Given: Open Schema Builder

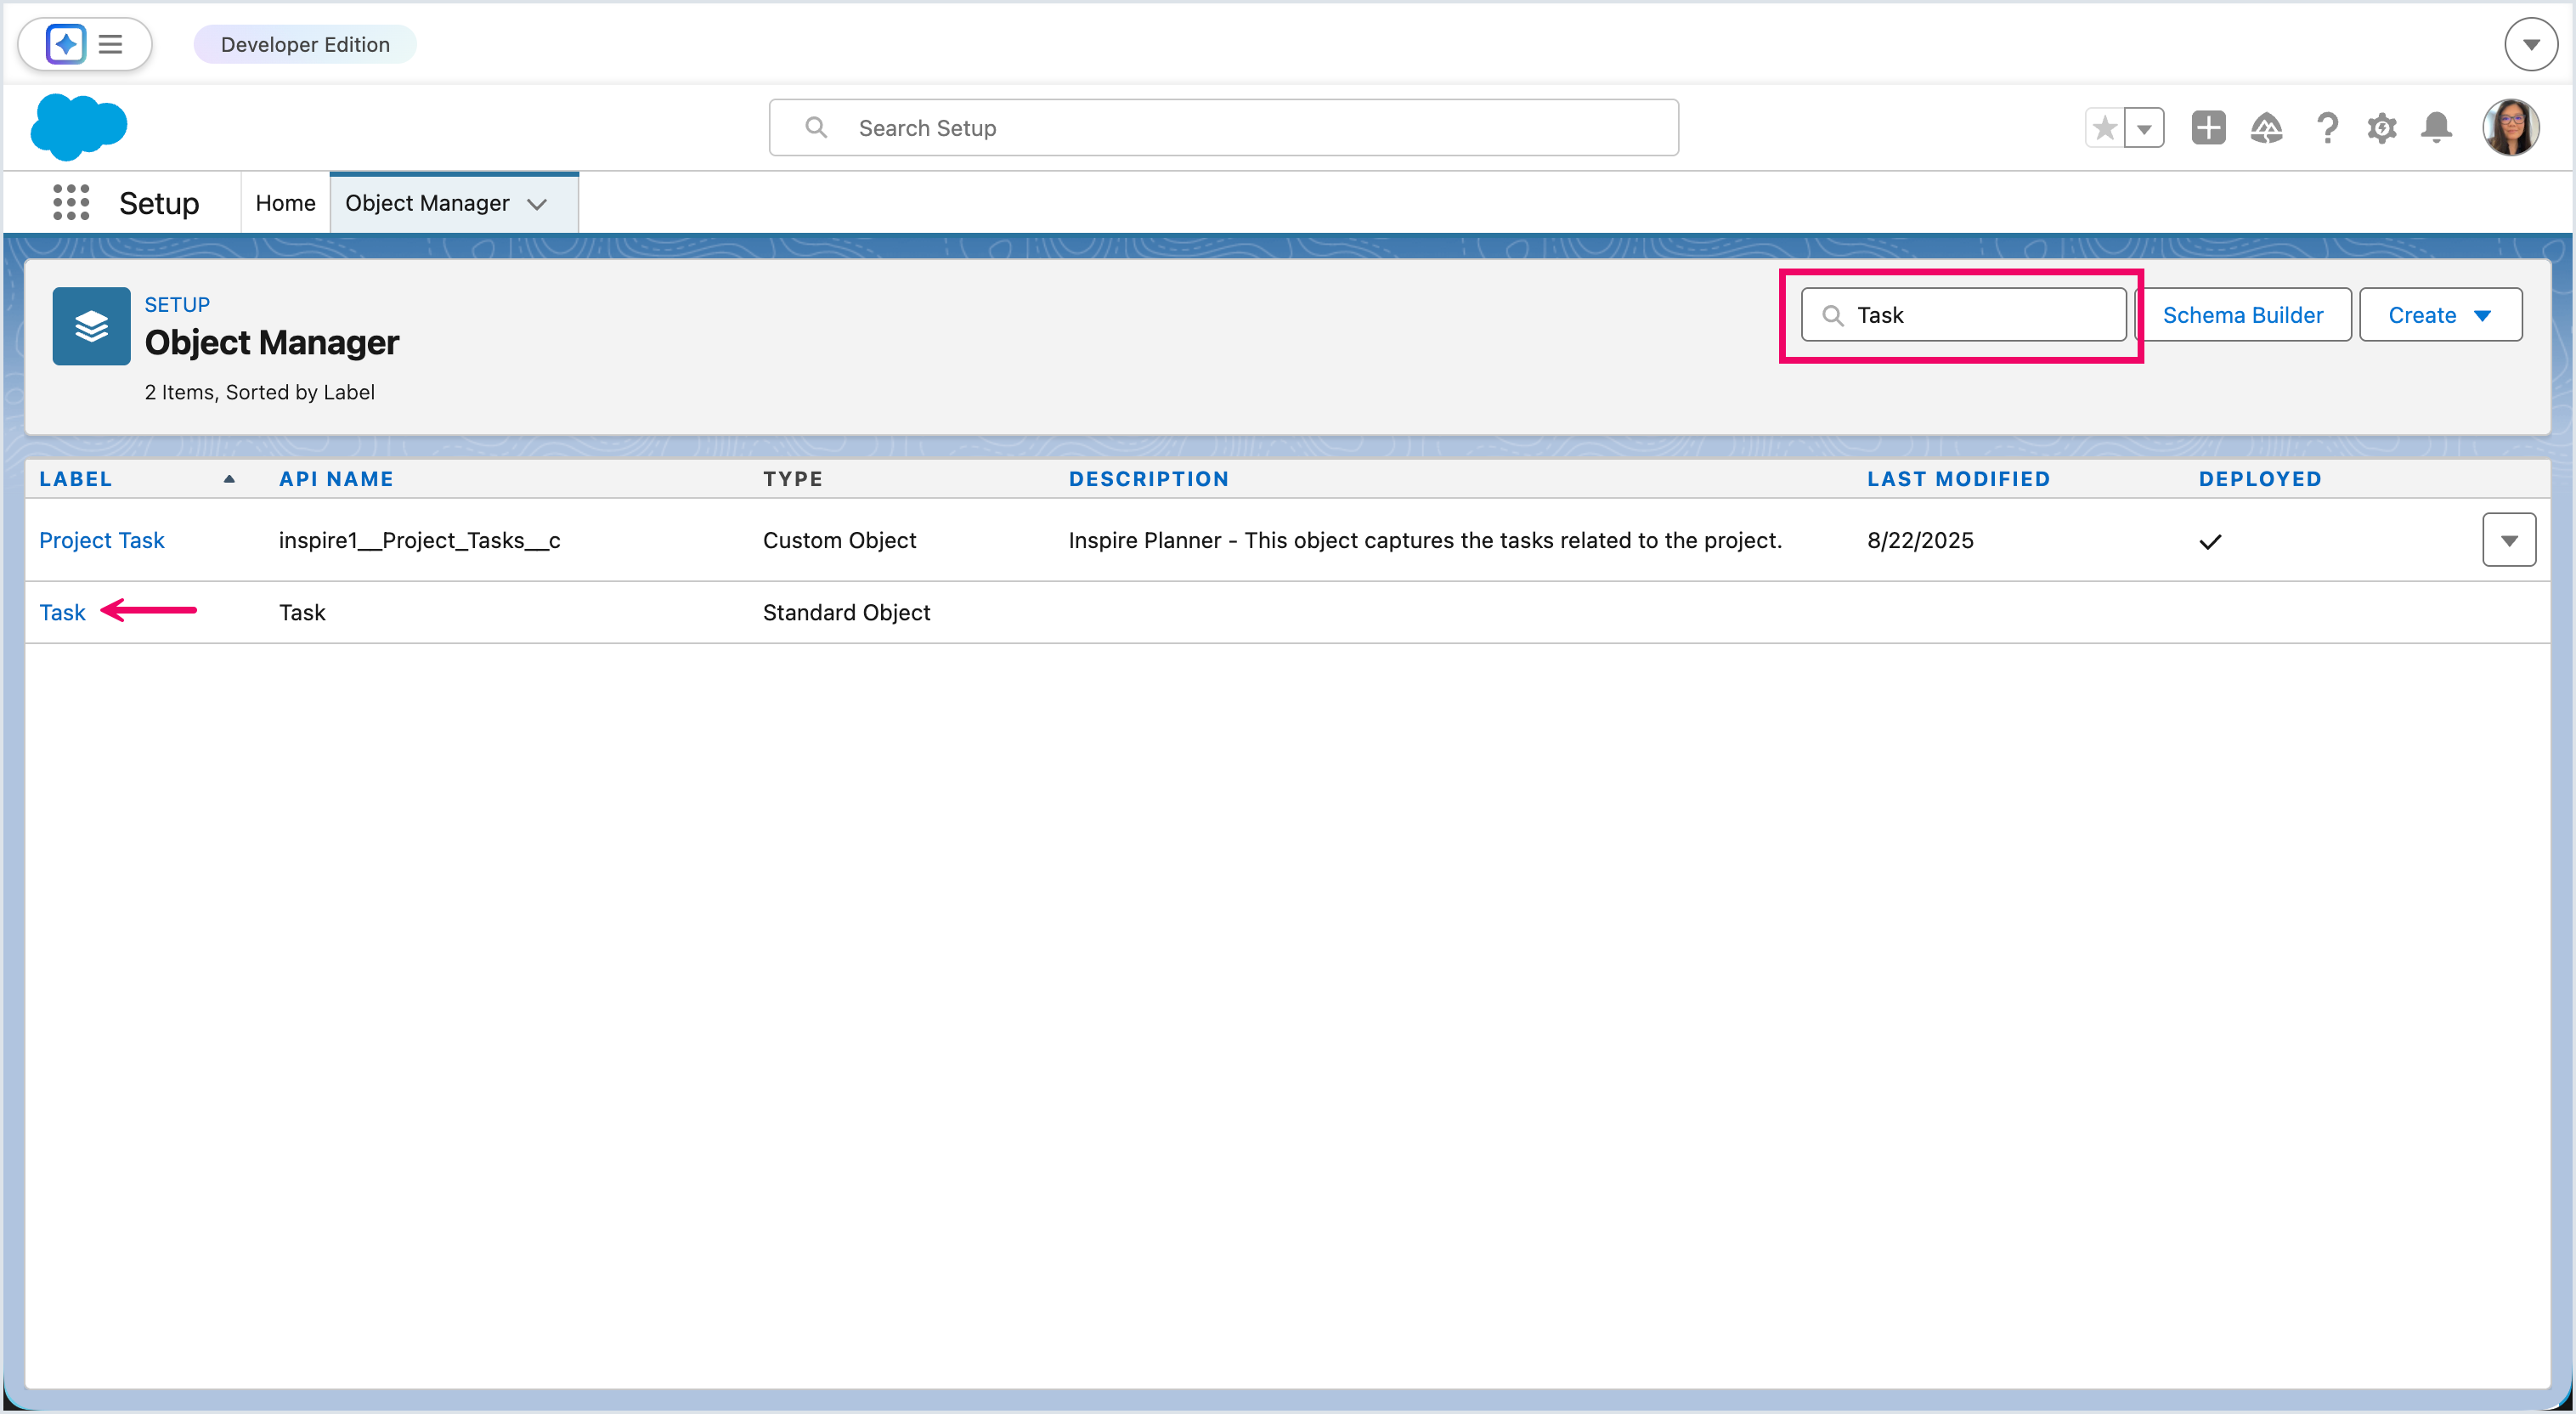Looking at the screenshot, I should tap(2242, 315).
